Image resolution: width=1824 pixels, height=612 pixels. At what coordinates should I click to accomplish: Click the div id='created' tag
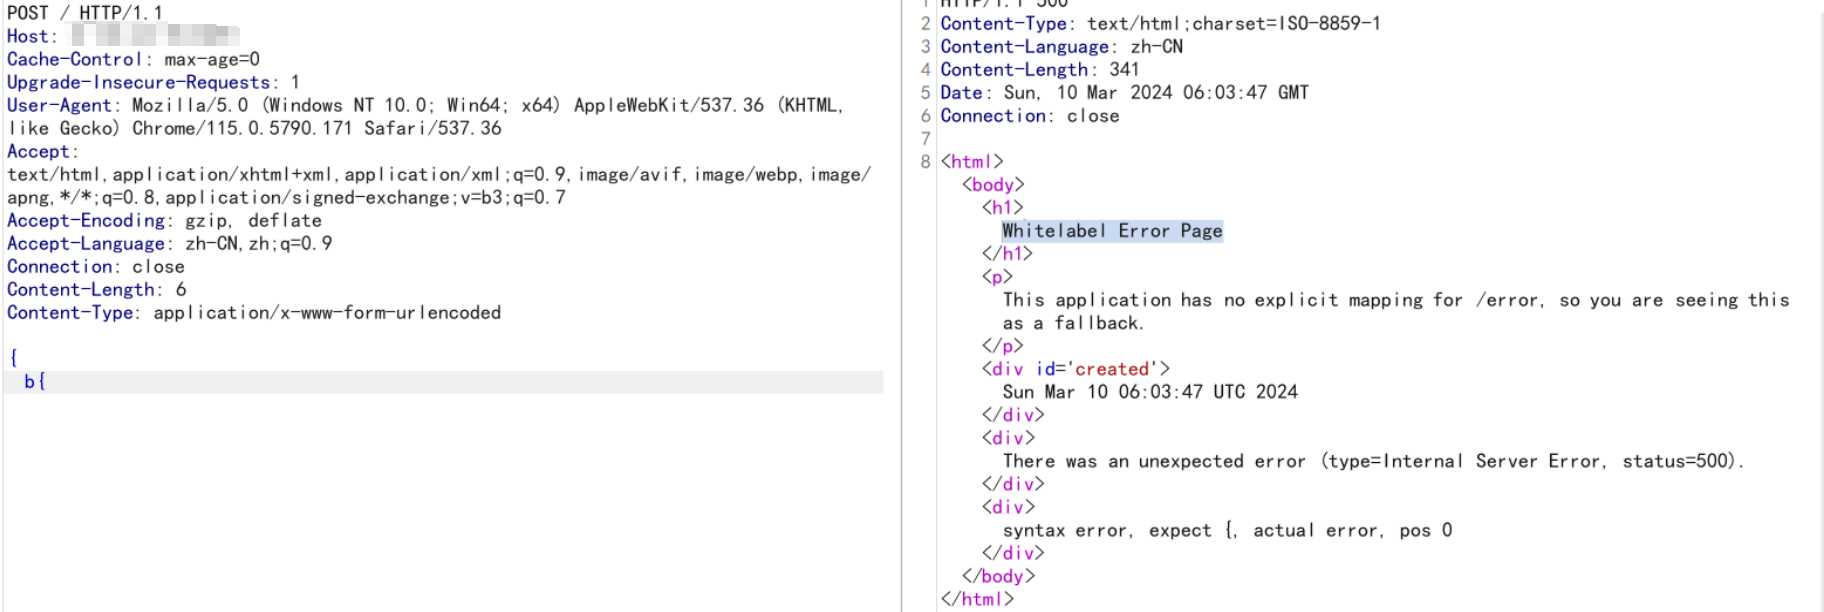(x=1075, y=369)
